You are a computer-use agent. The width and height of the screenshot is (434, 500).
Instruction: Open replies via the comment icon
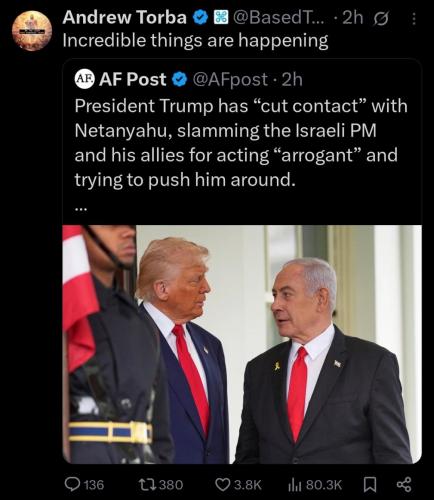coord(72,484)
